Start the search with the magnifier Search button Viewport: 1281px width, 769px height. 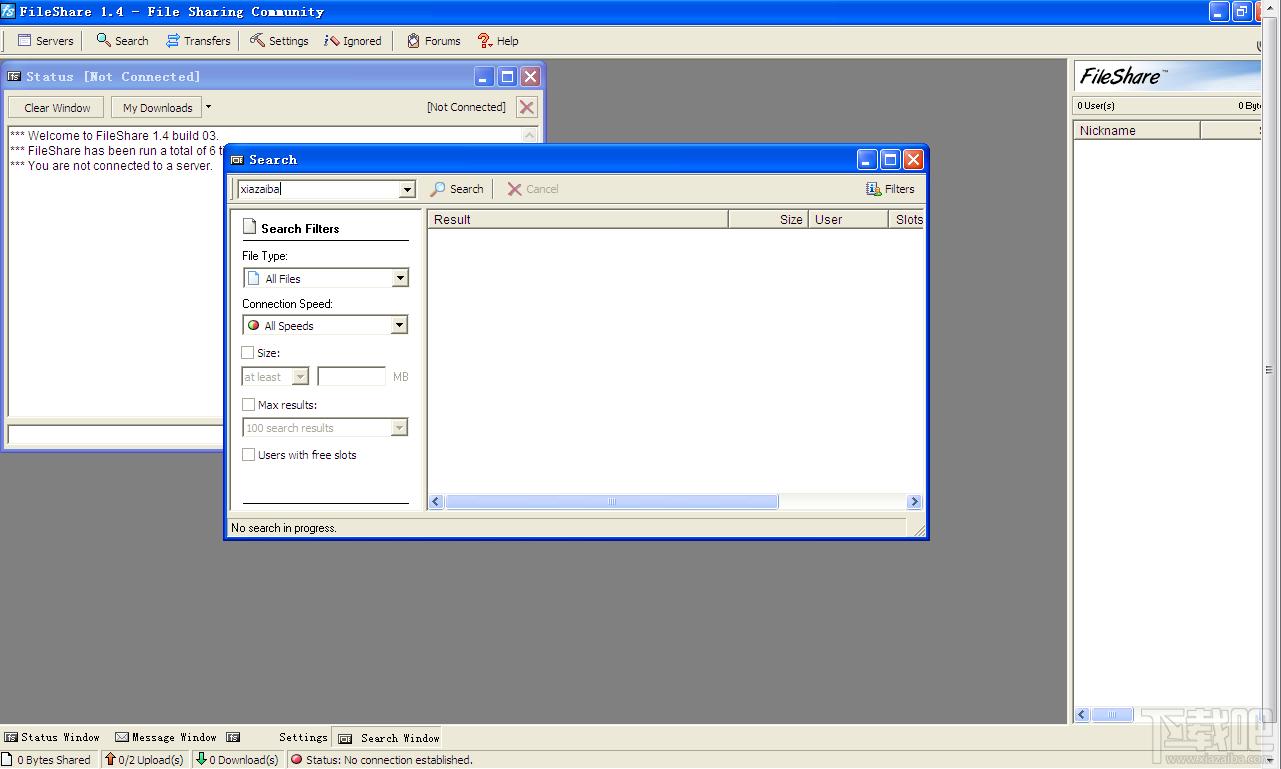457,189
